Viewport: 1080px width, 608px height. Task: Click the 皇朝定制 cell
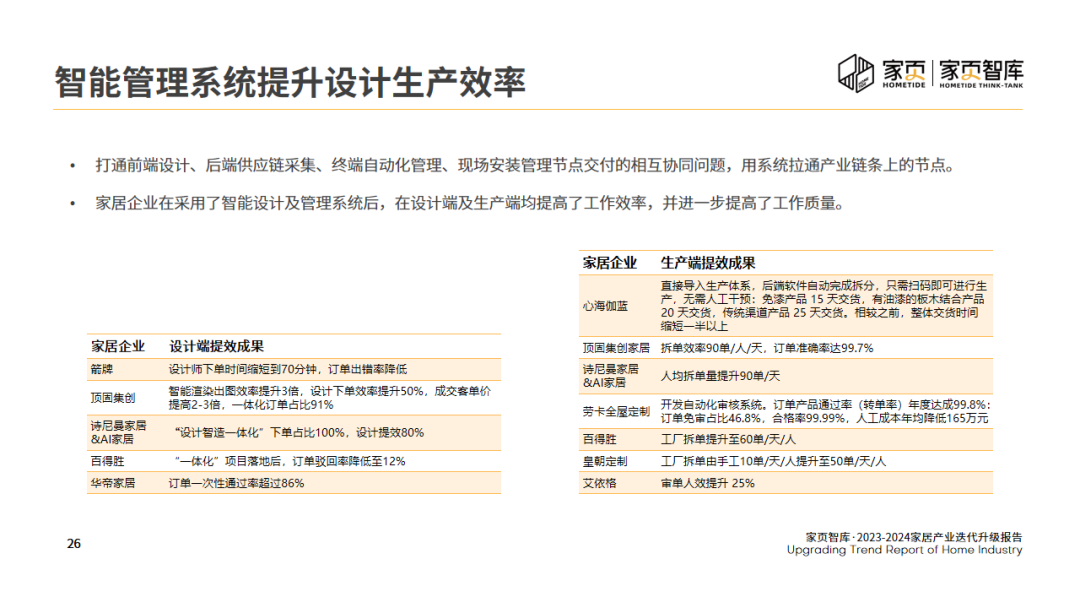pyautogui.click(x=605, y=461)
